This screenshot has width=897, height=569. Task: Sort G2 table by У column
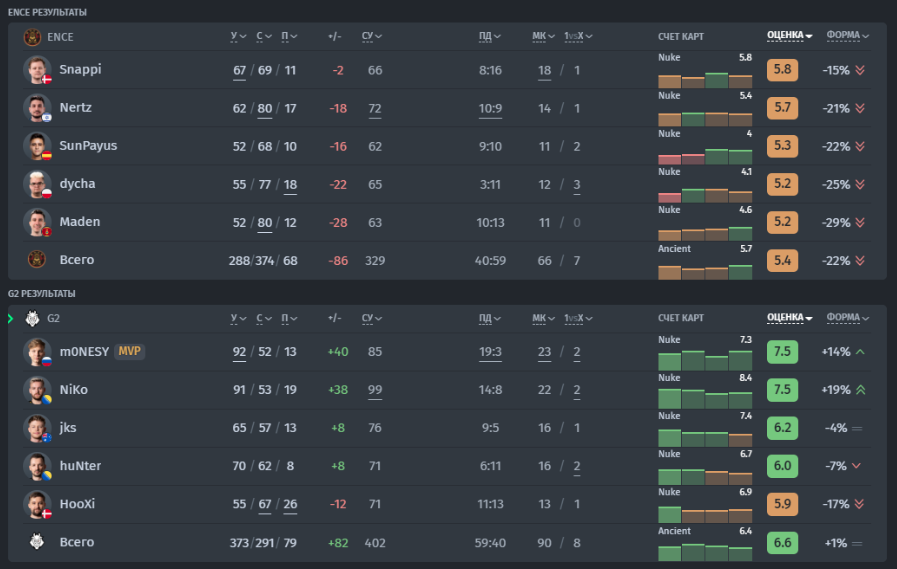click(238, 318)
